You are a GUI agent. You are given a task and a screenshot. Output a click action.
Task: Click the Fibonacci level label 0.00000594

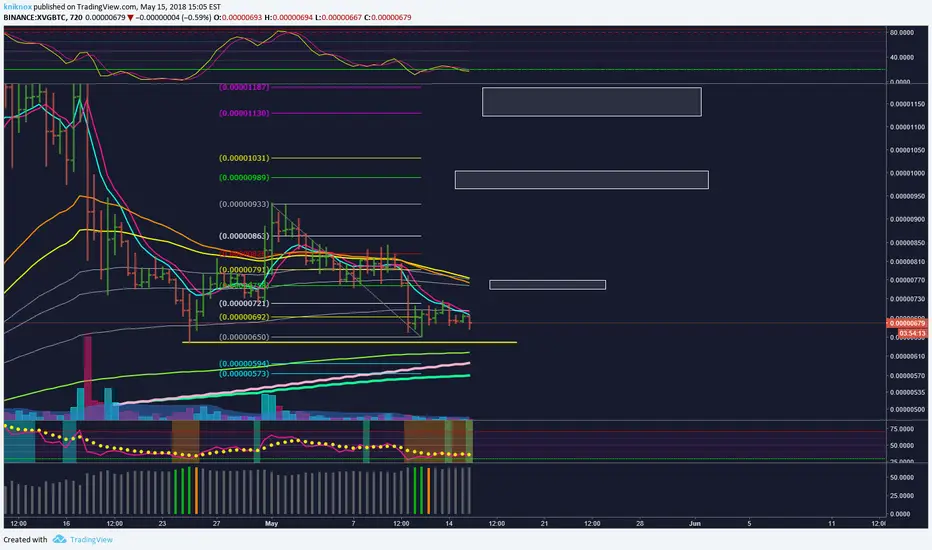coord(244,363)
